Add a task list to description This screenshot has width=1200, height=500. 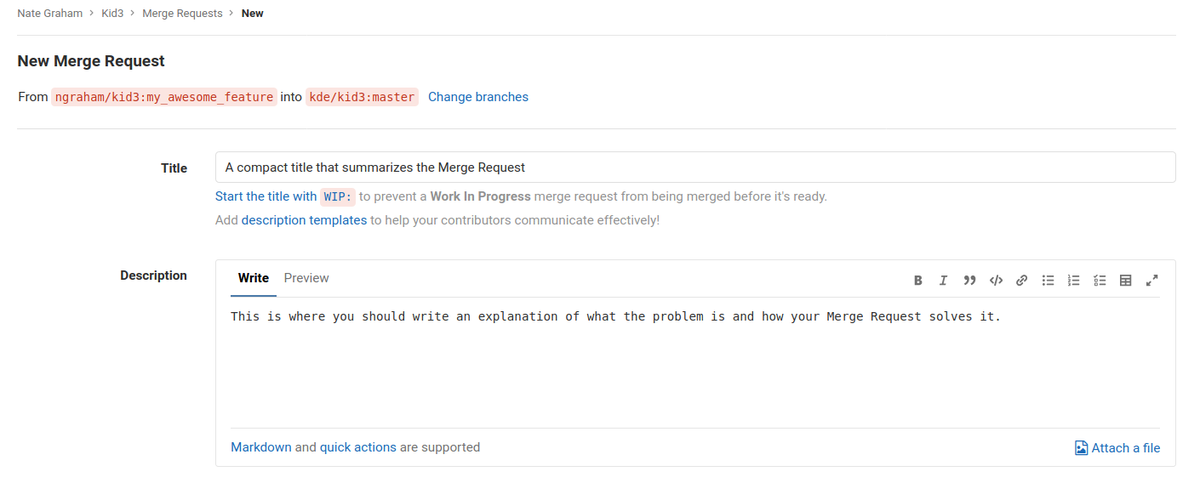[x=1099, y=281]
